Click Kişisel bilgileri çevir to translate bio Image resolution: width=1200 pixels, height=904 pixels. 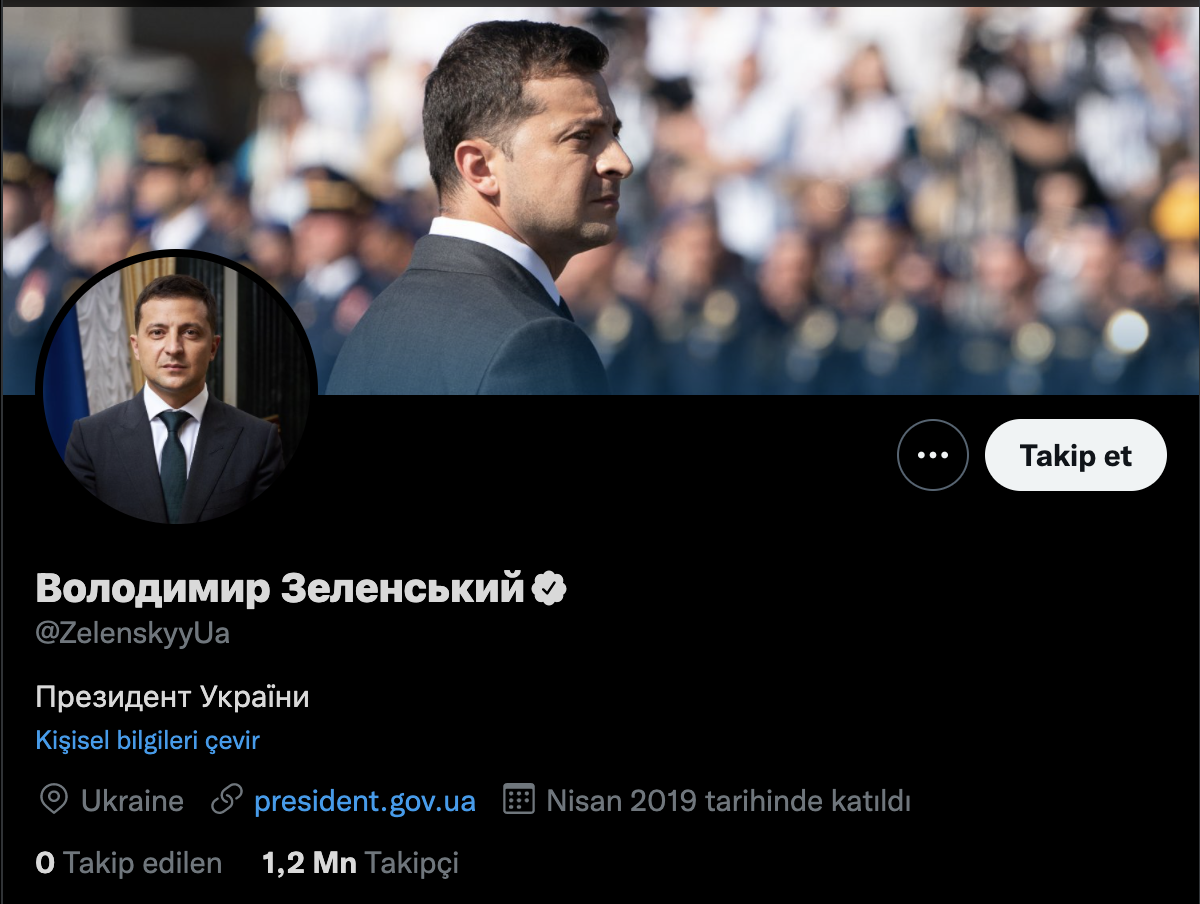[x=147, y=741]
